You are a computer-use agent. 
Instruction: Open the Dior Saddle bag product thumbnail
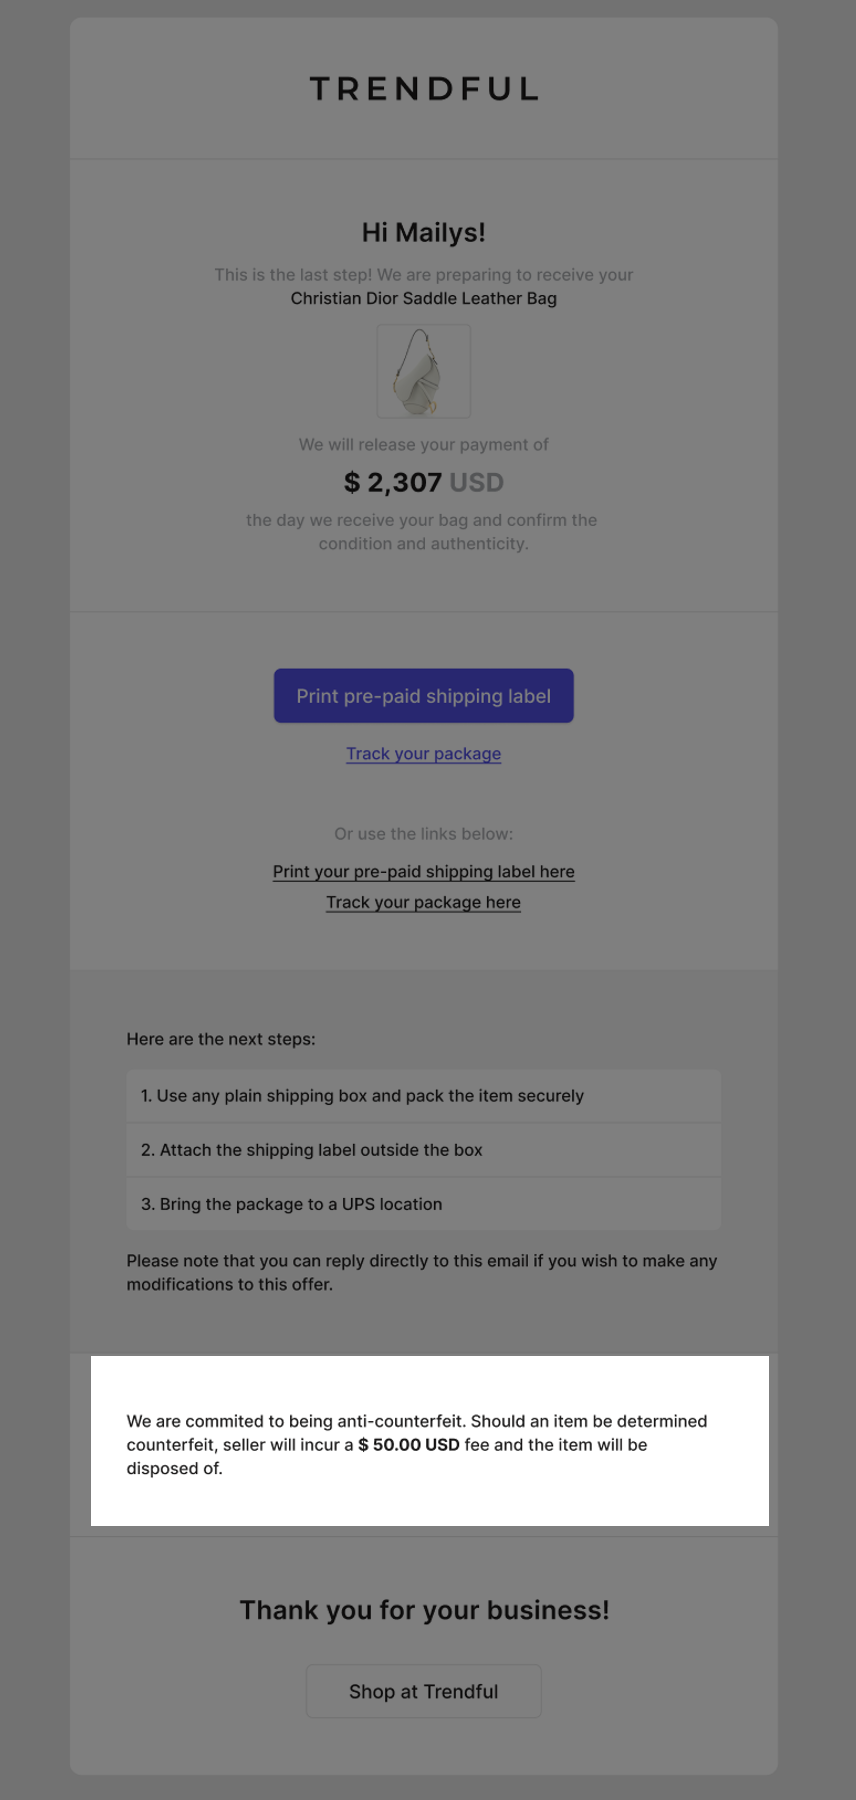(424, 371)
